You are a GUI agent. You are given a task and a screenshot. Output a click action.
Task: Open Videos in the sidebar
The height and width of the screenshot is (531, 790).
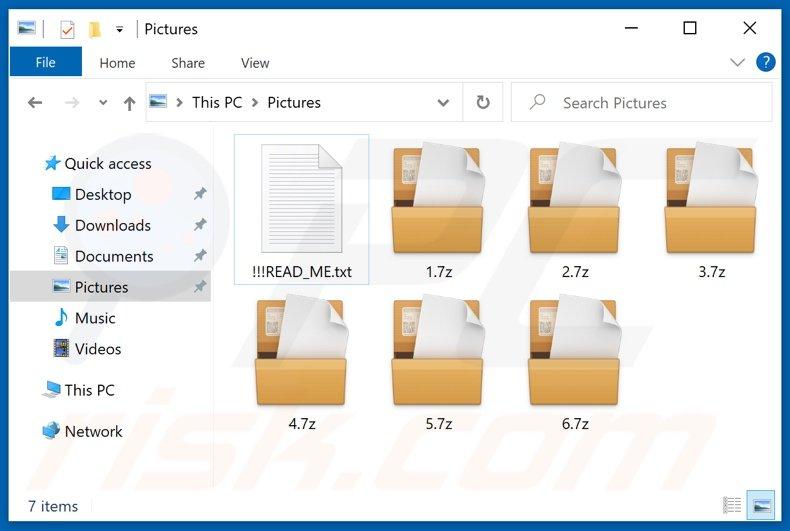[98, 349]
